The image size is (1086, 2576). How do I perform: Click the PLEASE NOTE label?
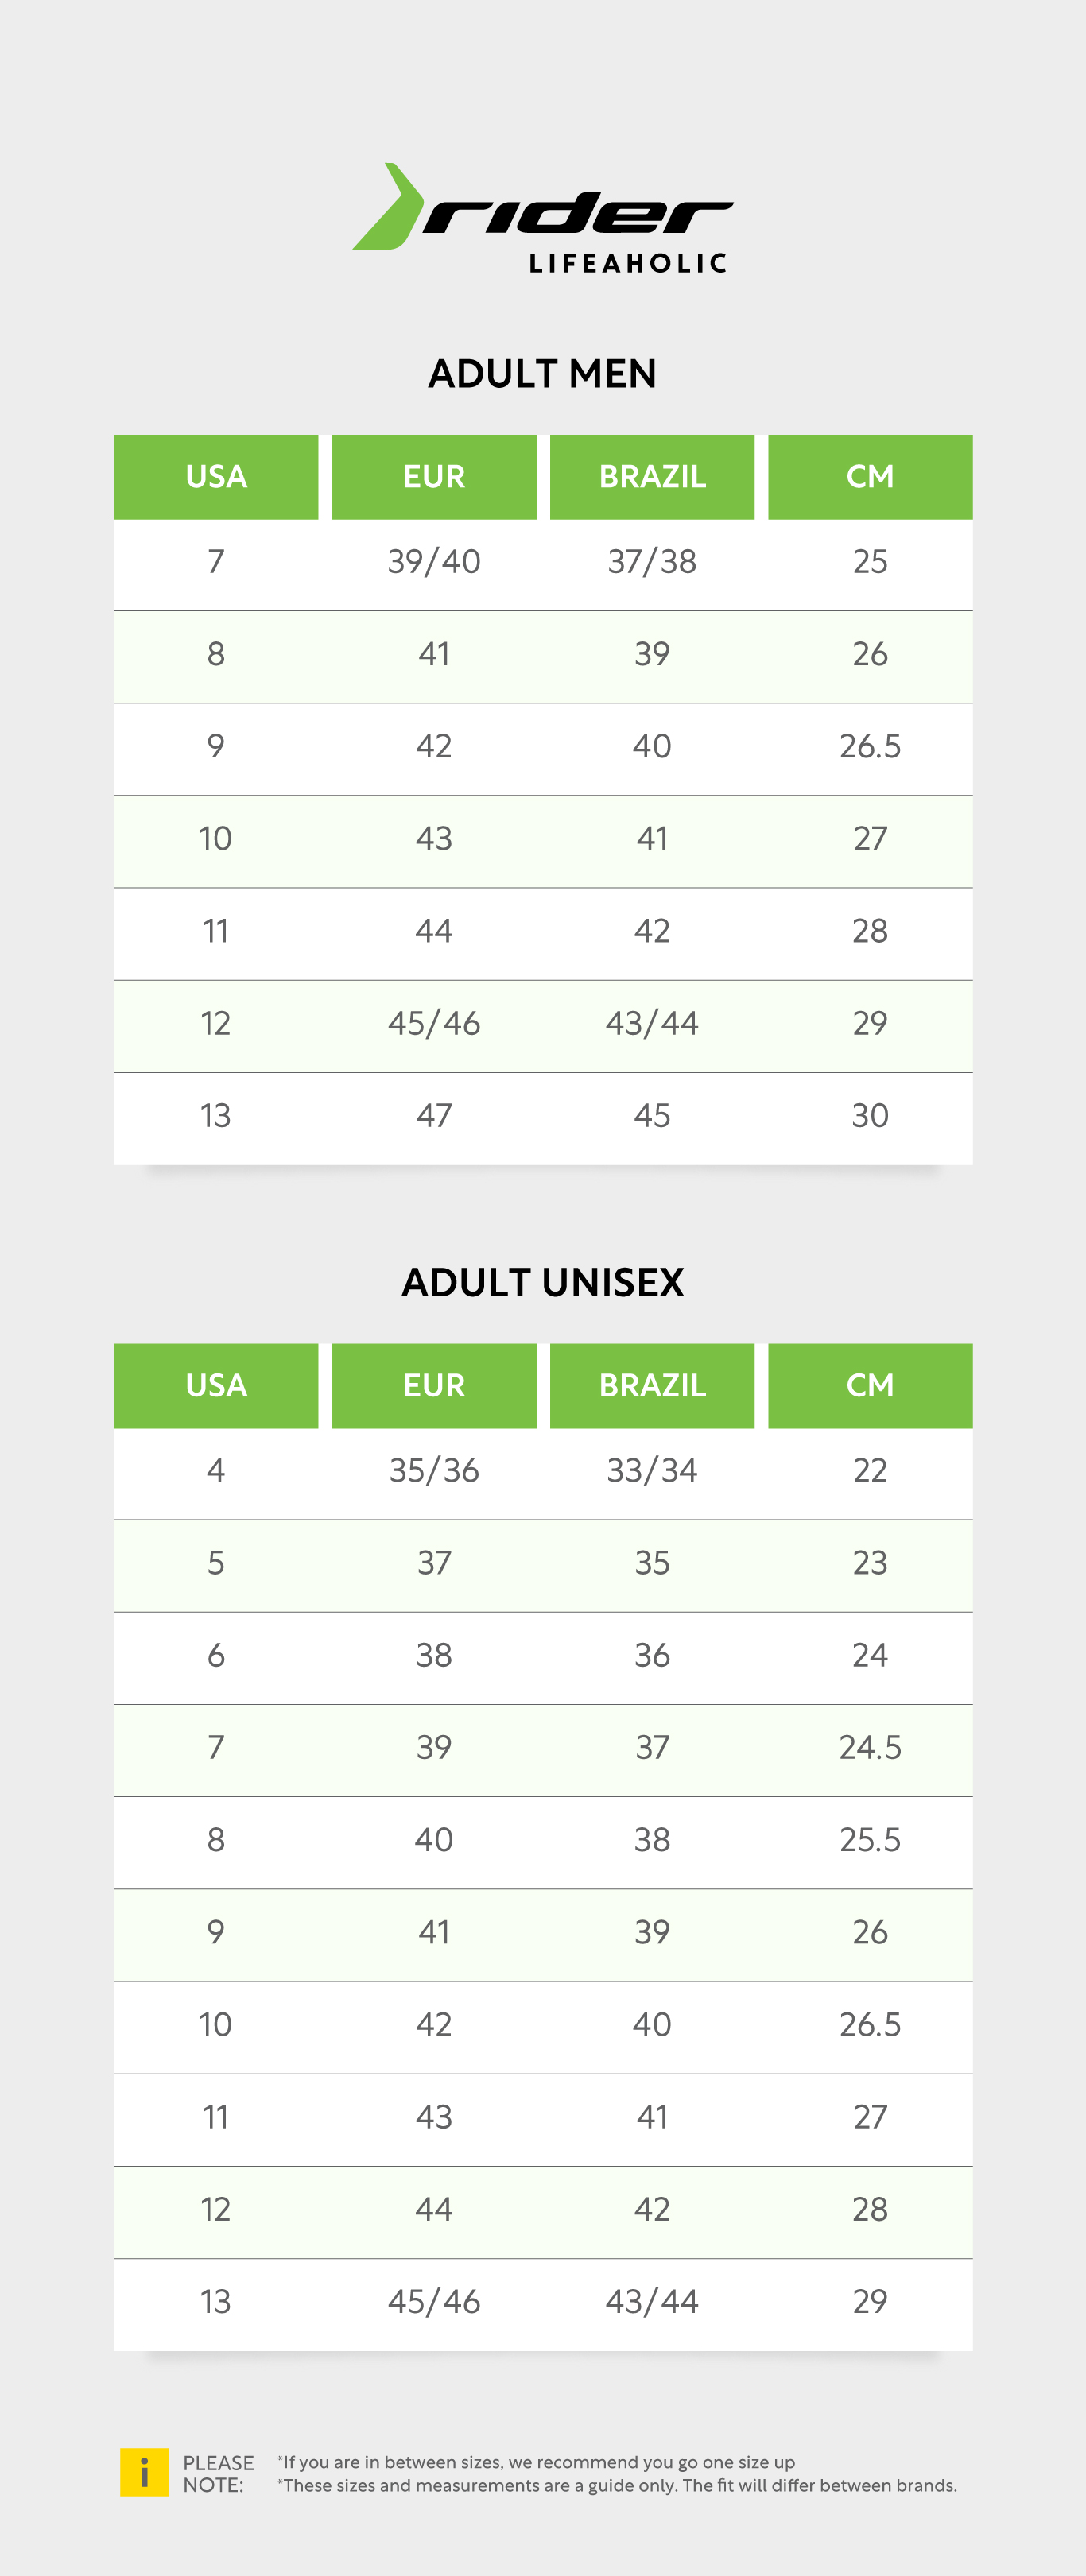point(218,2474)
